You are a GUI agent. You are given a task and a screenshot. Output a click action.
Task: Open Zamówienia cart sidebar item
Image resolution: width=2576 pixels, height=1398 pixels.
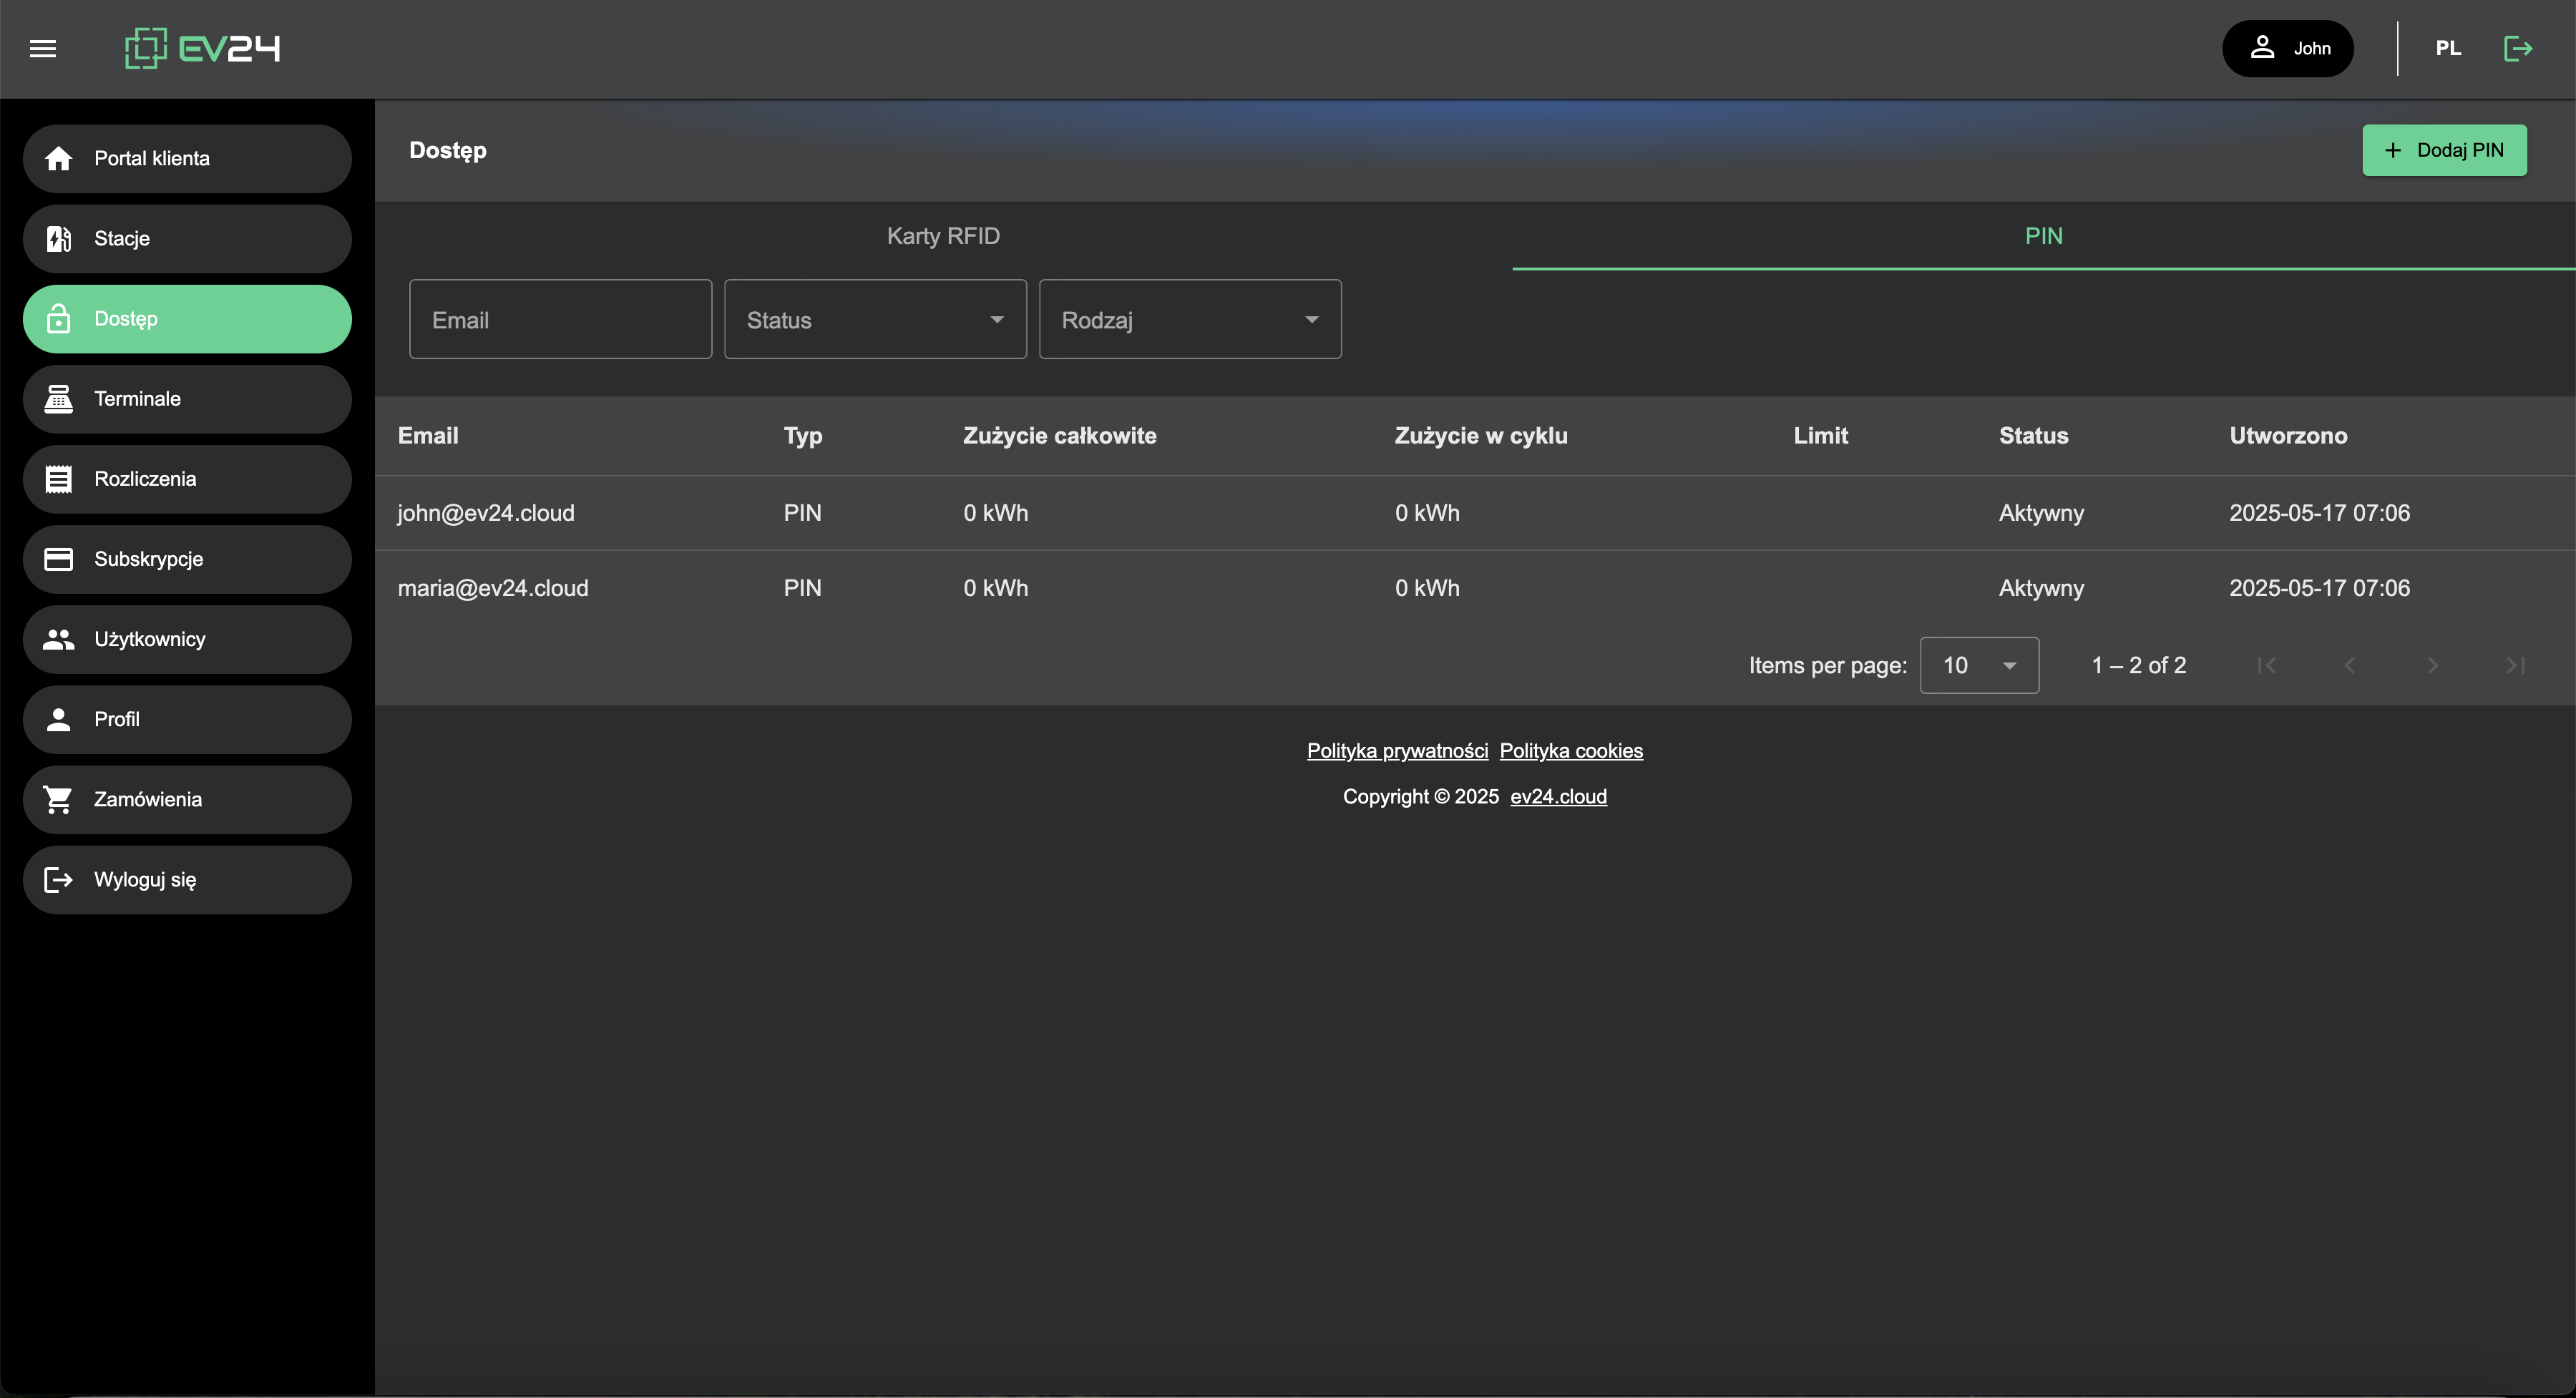click(x=187, y=799)
